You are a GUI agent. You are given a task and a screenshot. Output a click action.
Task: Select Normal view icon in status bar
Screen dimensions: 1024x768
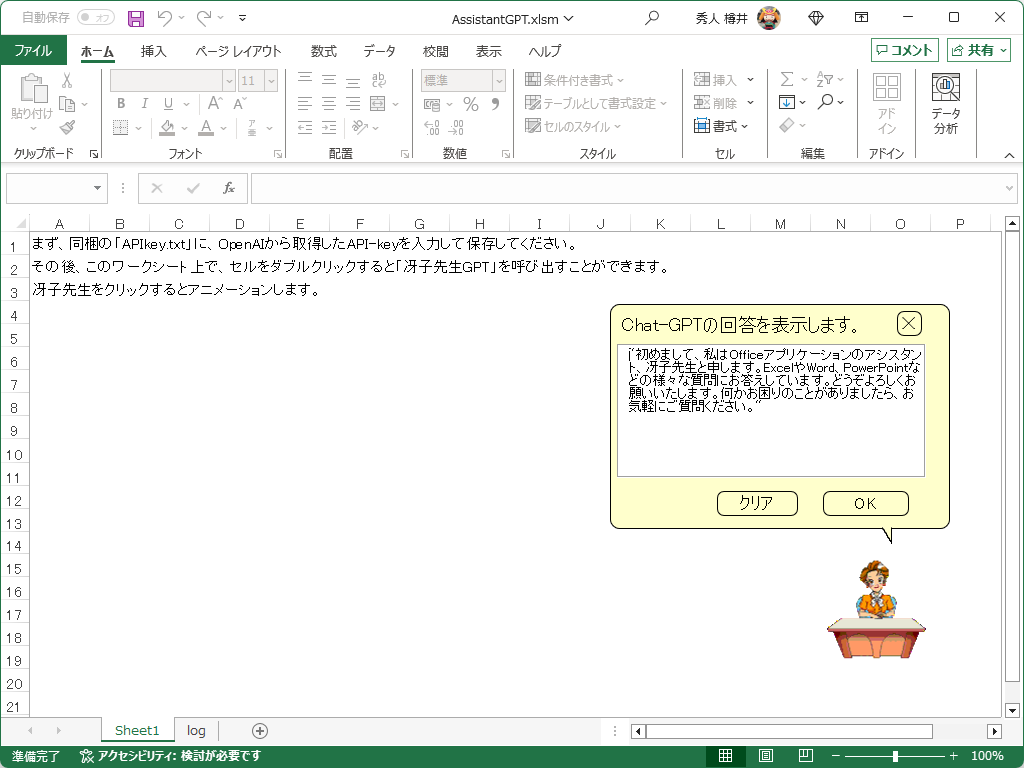pyautogui.click(x=725, y=756)
